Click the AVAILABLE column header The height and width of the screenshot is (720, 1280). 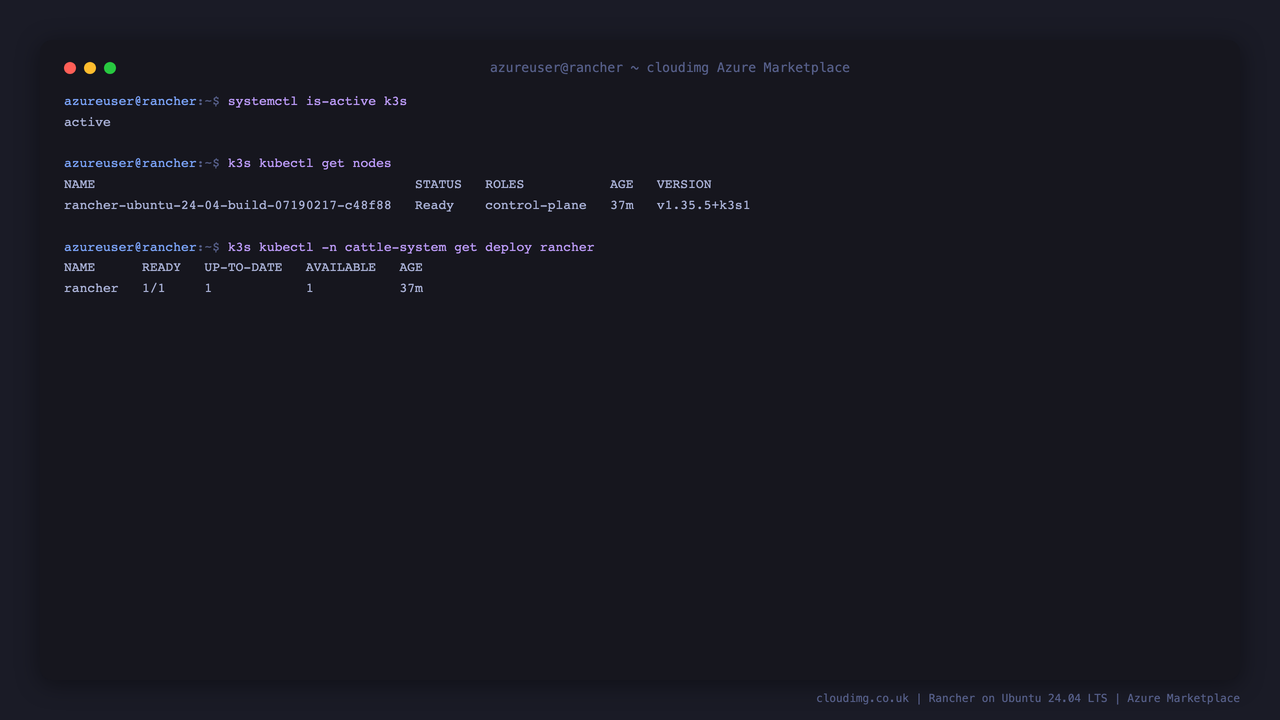[x=341, y=267]
